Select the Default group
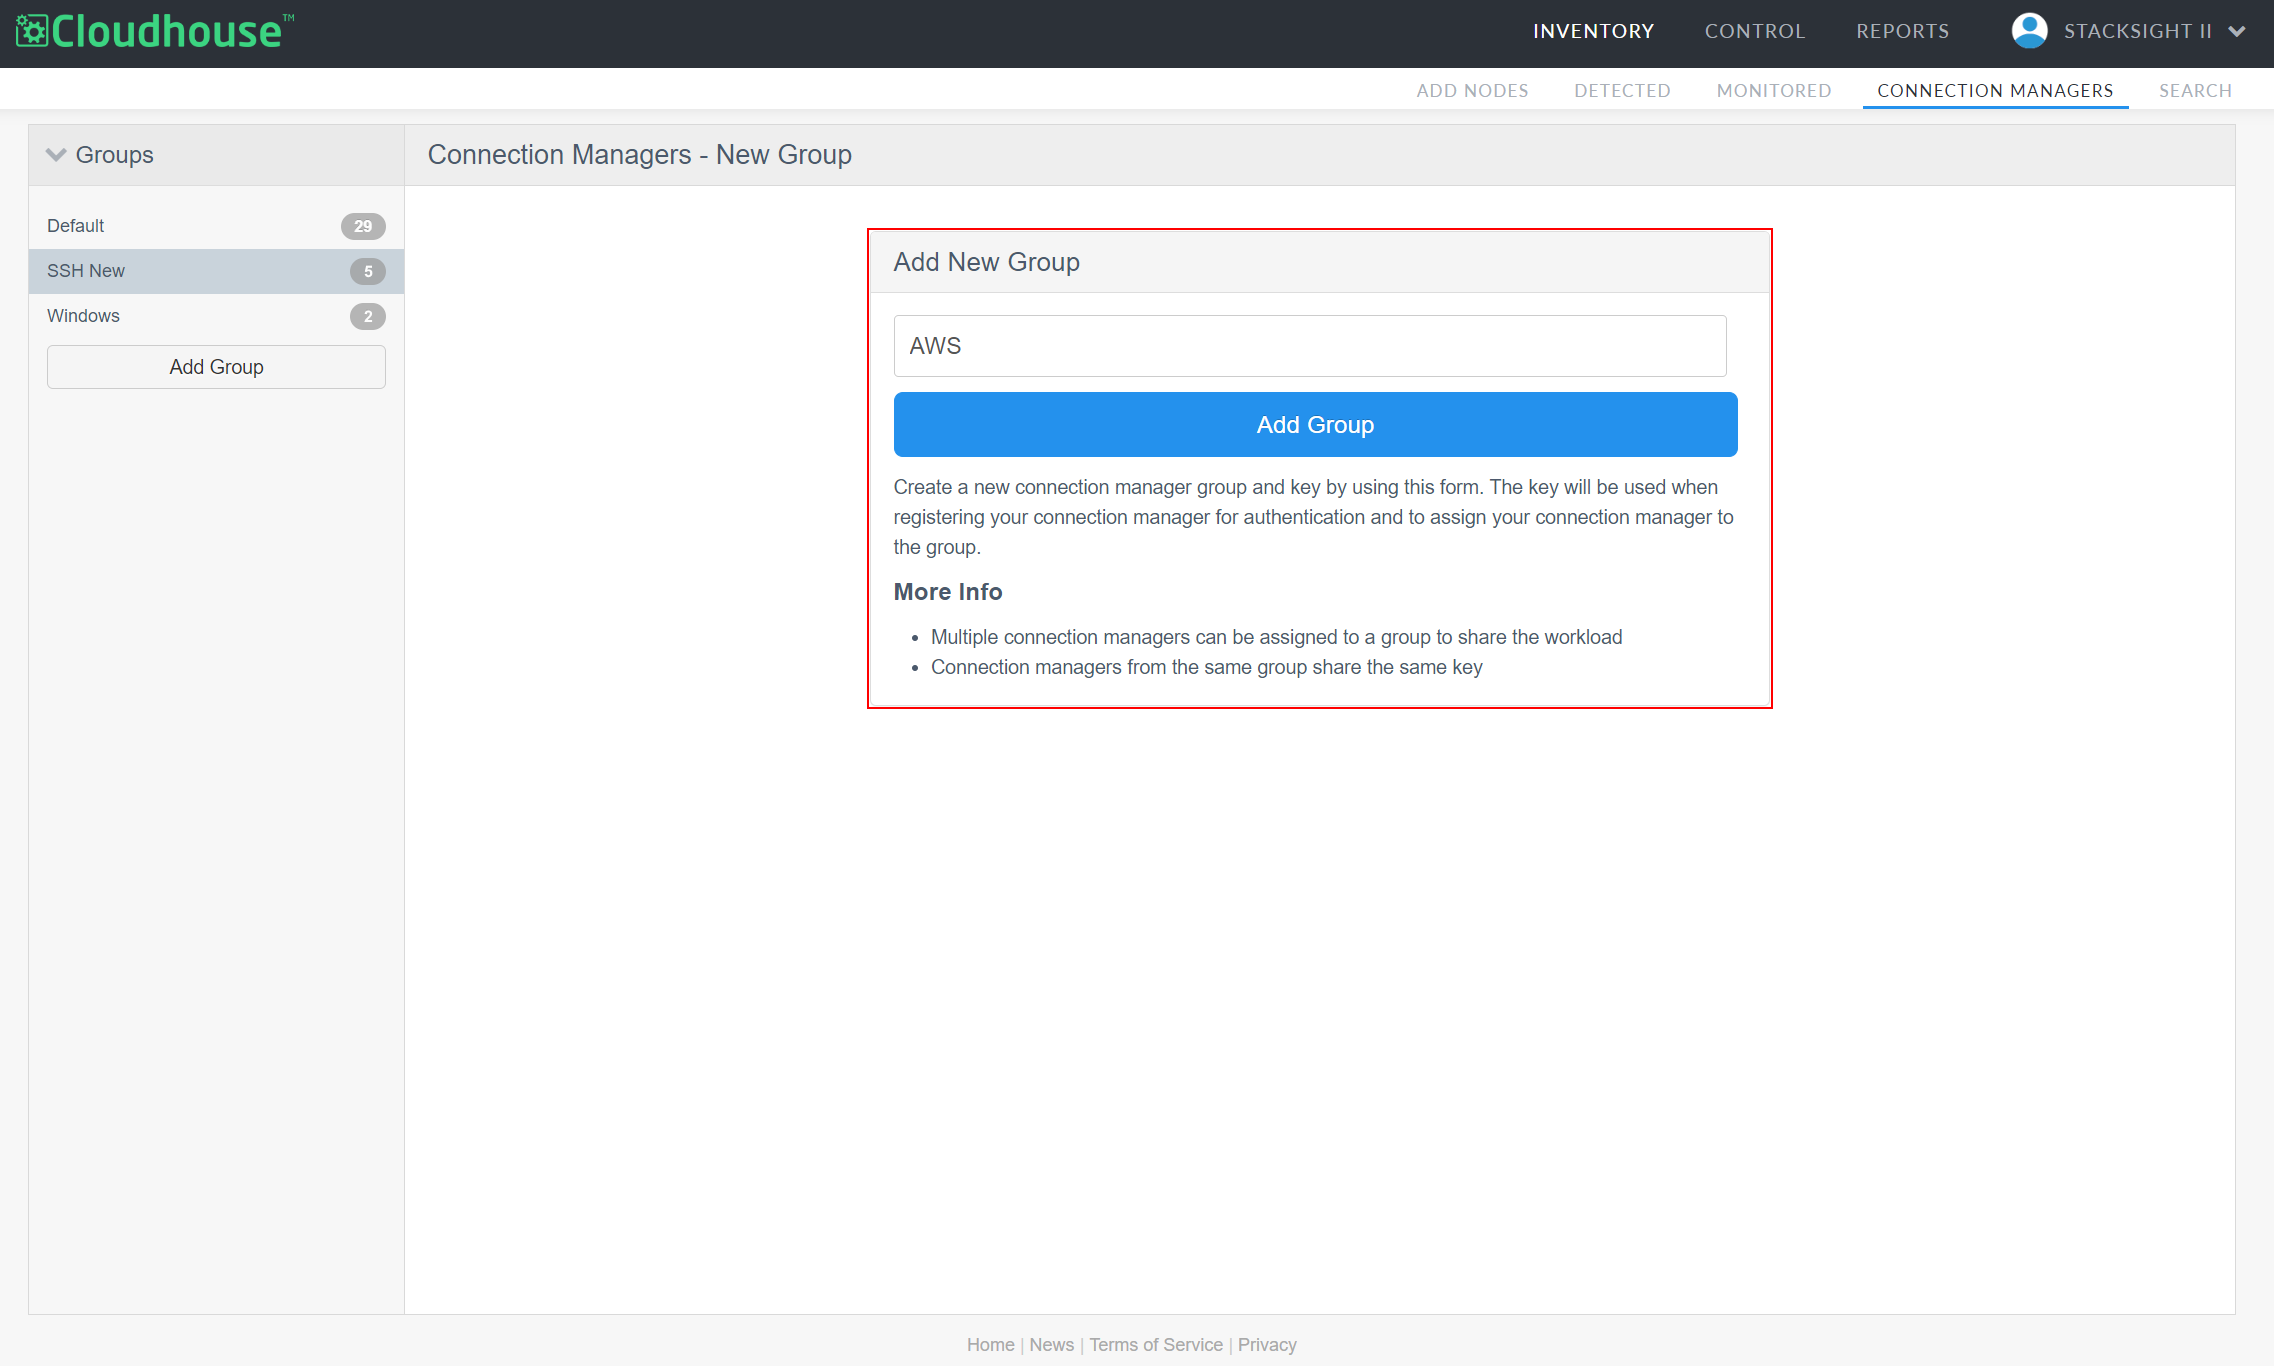The height and width of the screenshot is (1366, 2274). (216, 226)
